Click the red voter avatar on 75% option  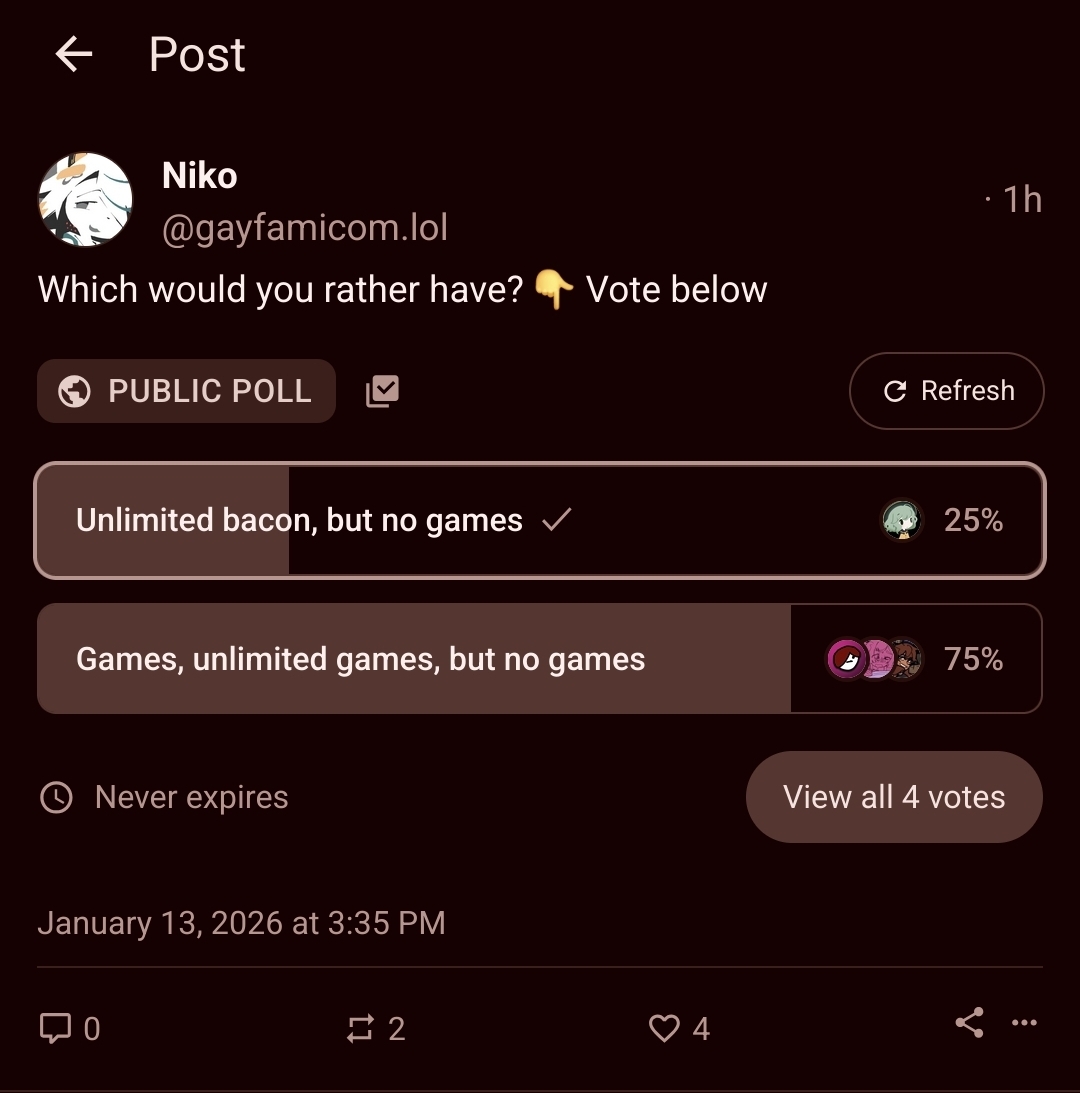846,659
